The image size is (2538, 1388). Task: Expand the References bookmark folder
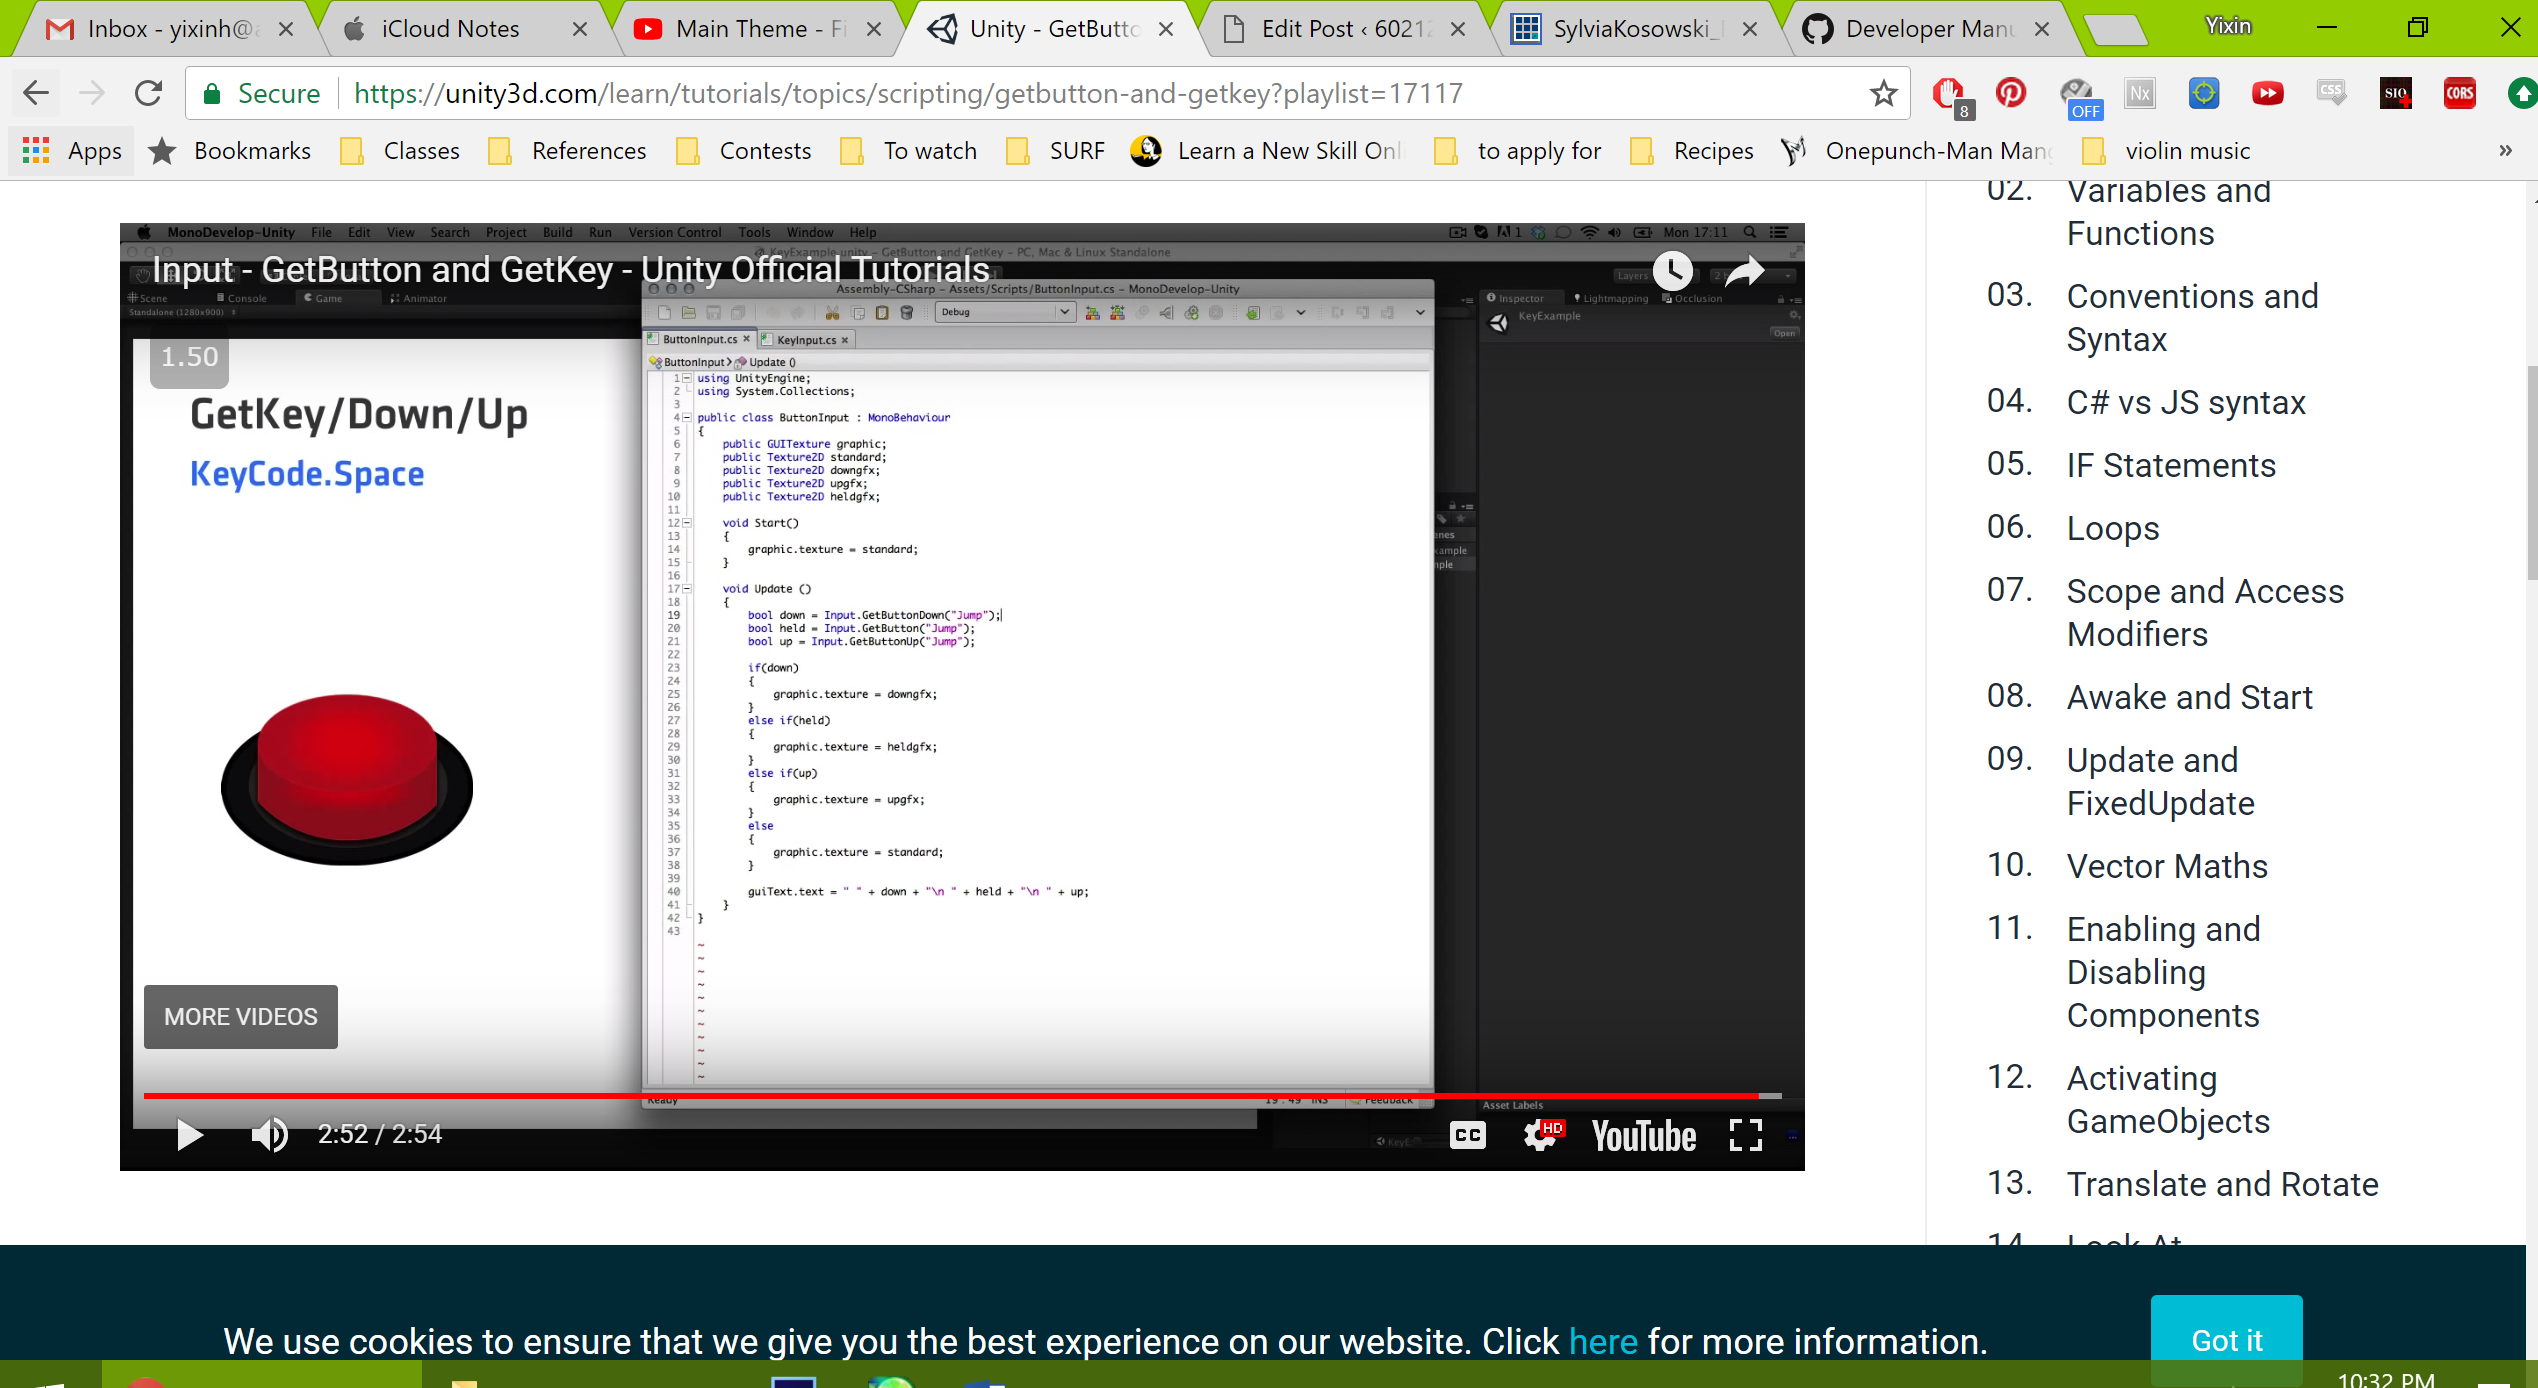point(567,151)
